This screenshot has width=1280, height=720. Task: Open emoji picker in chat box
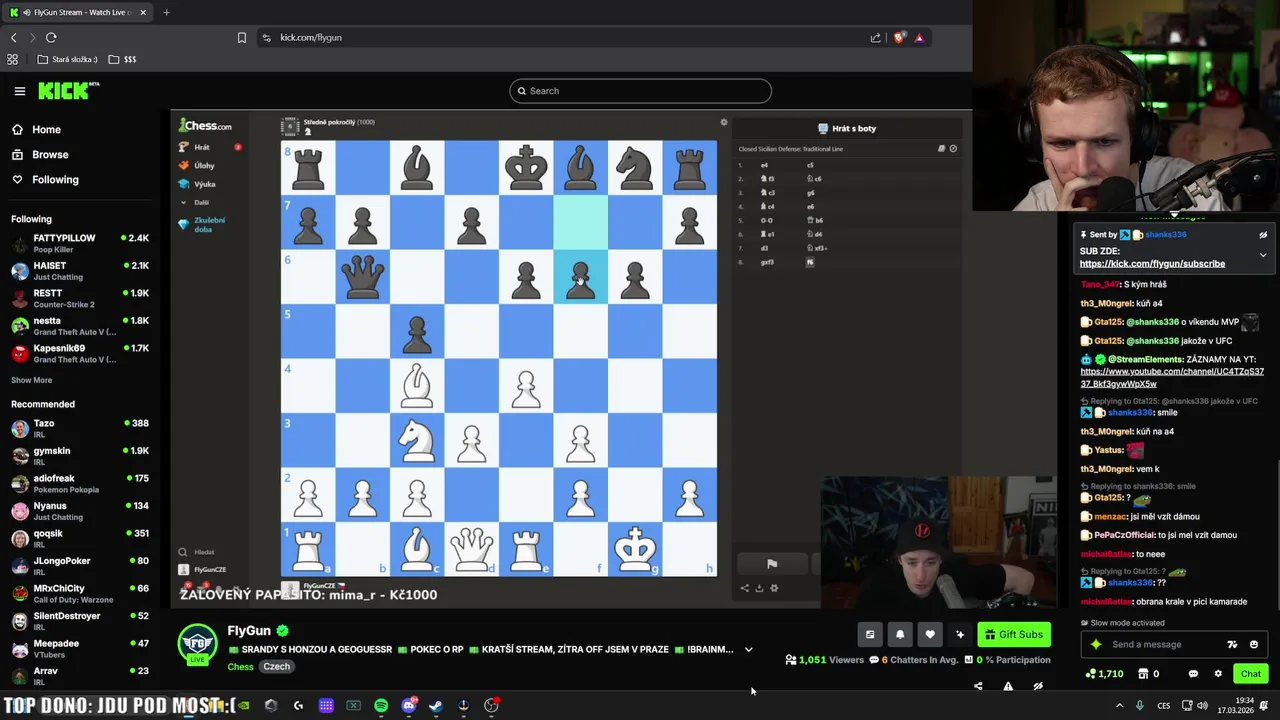point(1254,644)
